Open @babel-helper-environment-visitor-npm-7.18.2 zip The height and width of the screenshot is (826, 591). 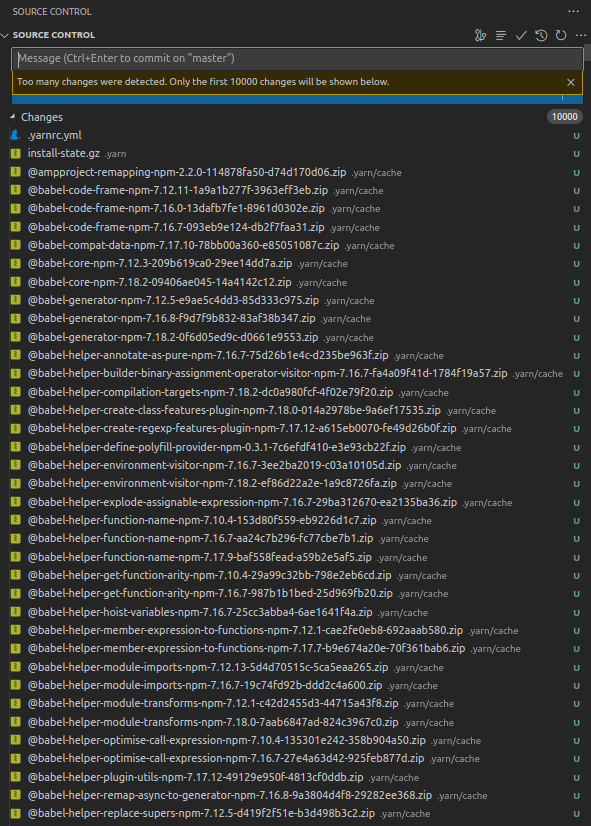click(212, 484)
